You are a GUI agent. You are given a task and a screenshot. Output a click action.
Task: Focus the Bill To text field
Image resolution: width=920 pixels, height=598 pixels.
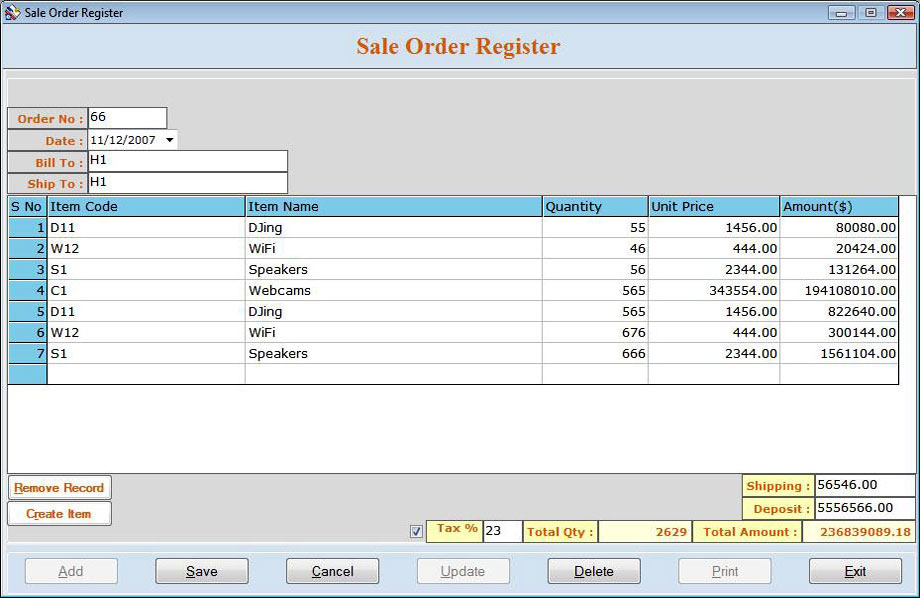187,161
